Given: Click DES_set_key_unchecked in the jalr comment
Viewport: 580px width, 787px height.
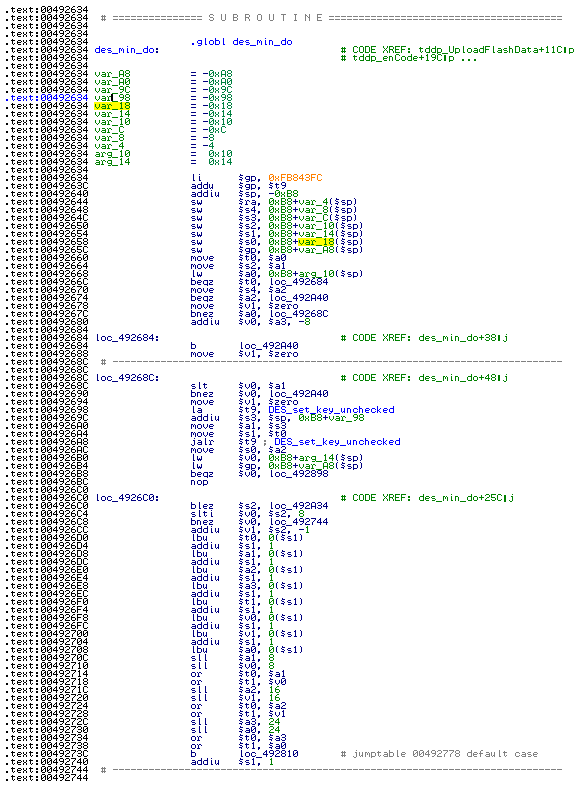Looking at the screenshot, I should click(337, 442).
